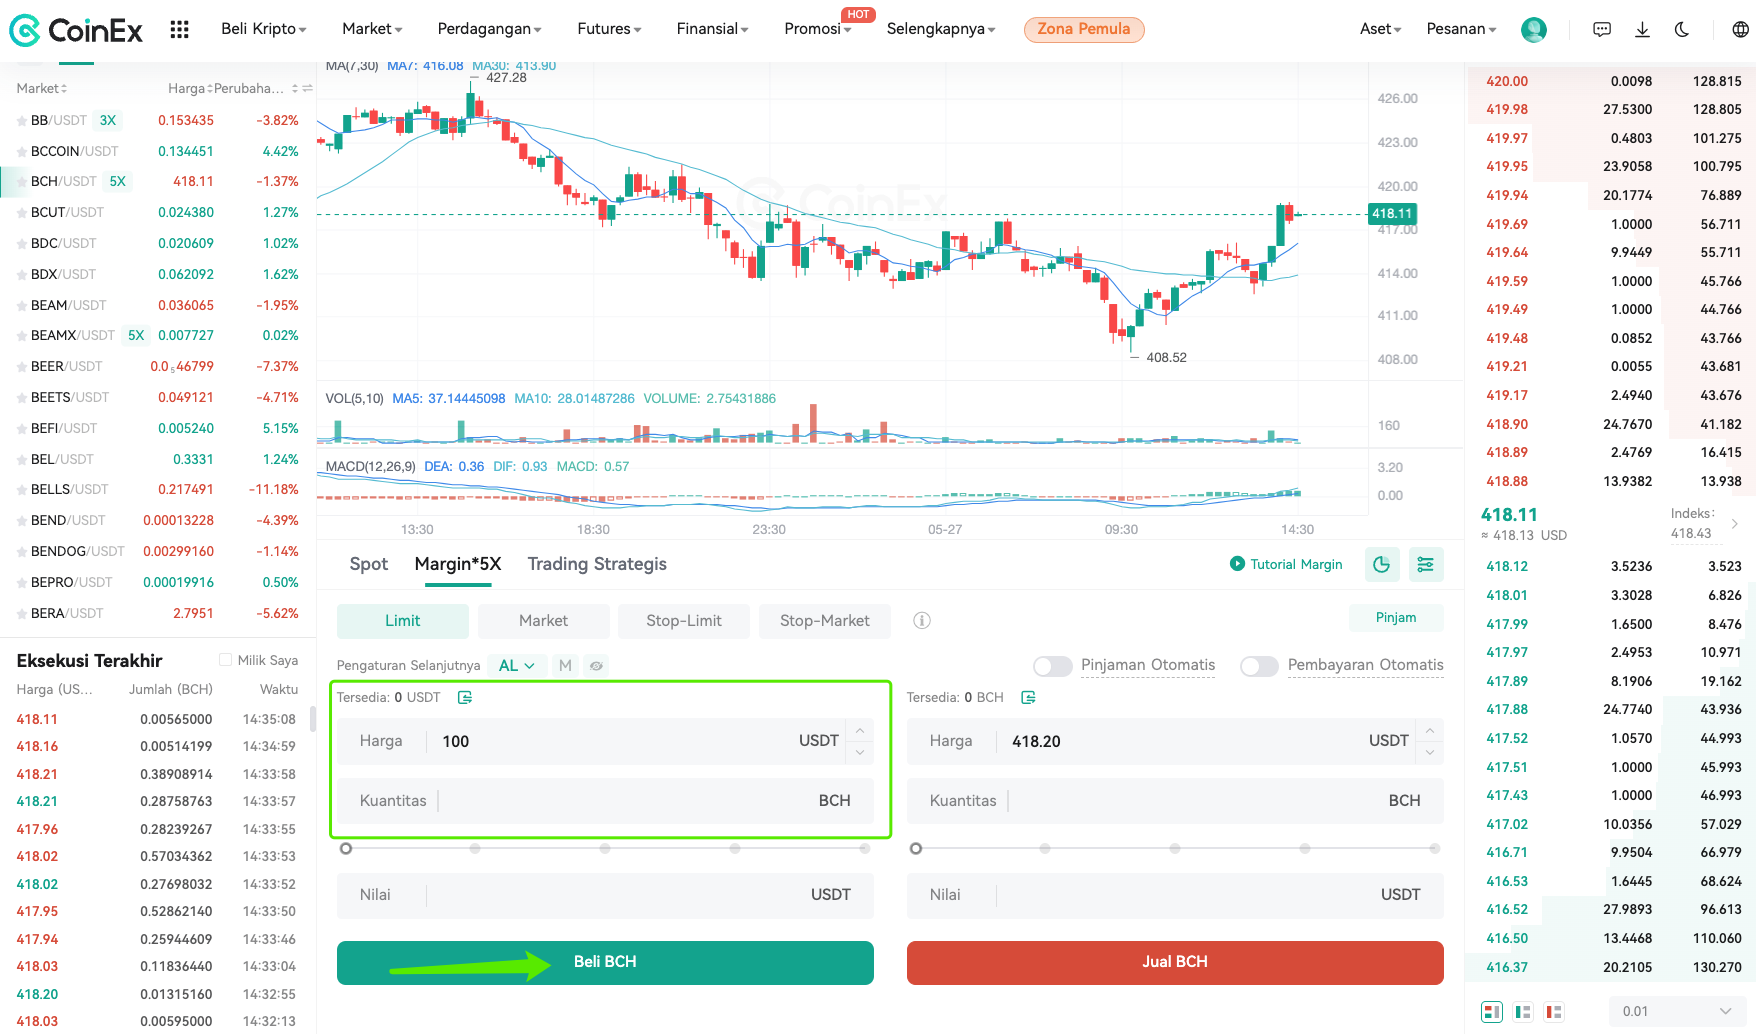Image resolution: width=1756 pixels, height=1034 pixels.
Task: Open the messages chat icon
Action: 1602,30
